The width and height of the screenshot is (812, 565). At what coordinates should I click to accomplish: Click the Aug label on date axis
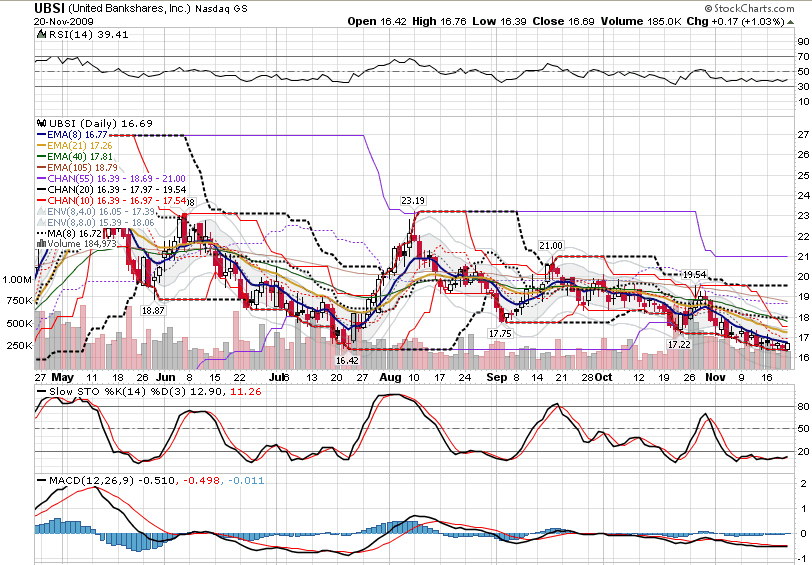click(390, 378)
